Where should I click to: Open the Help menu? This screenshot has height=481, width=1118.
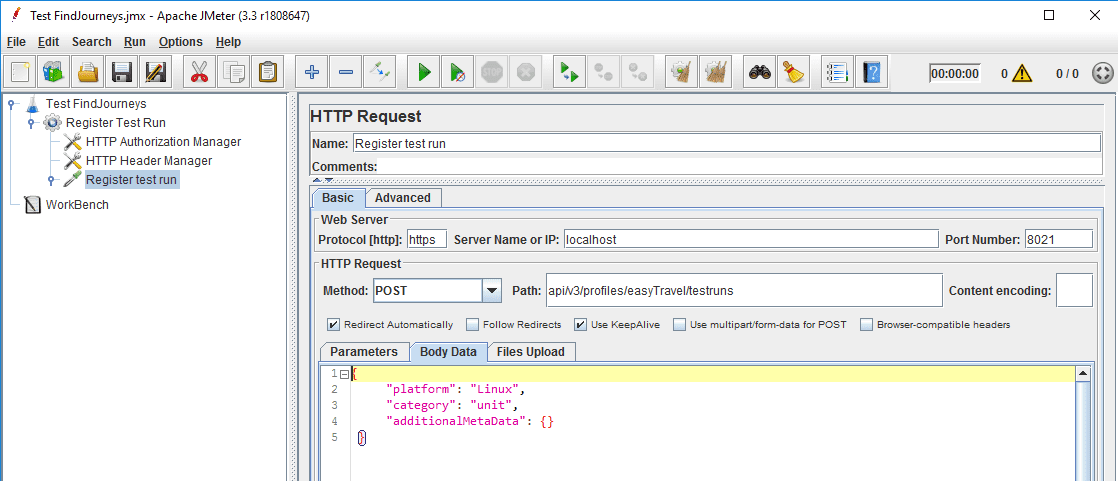click(228, 42)
